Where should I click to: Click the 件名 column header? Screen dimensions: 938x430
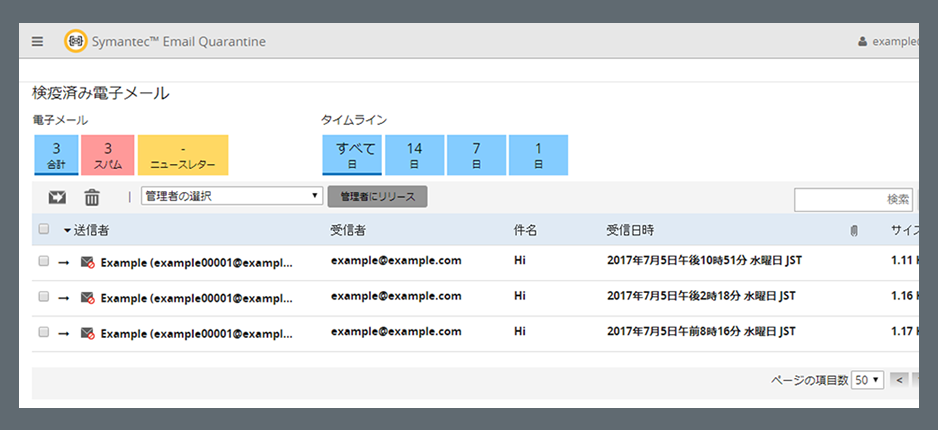525,230
